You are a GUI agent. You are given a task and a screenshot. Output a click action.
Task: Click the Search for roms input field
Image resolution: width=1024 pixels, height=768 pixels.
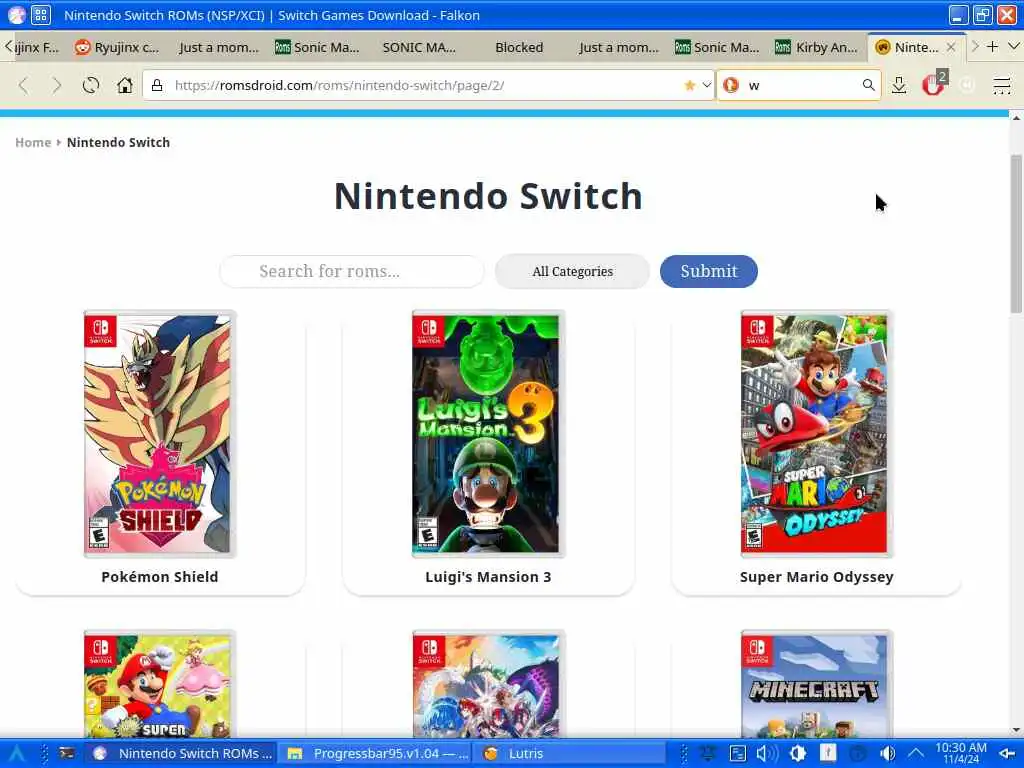[x=351, y=271]
